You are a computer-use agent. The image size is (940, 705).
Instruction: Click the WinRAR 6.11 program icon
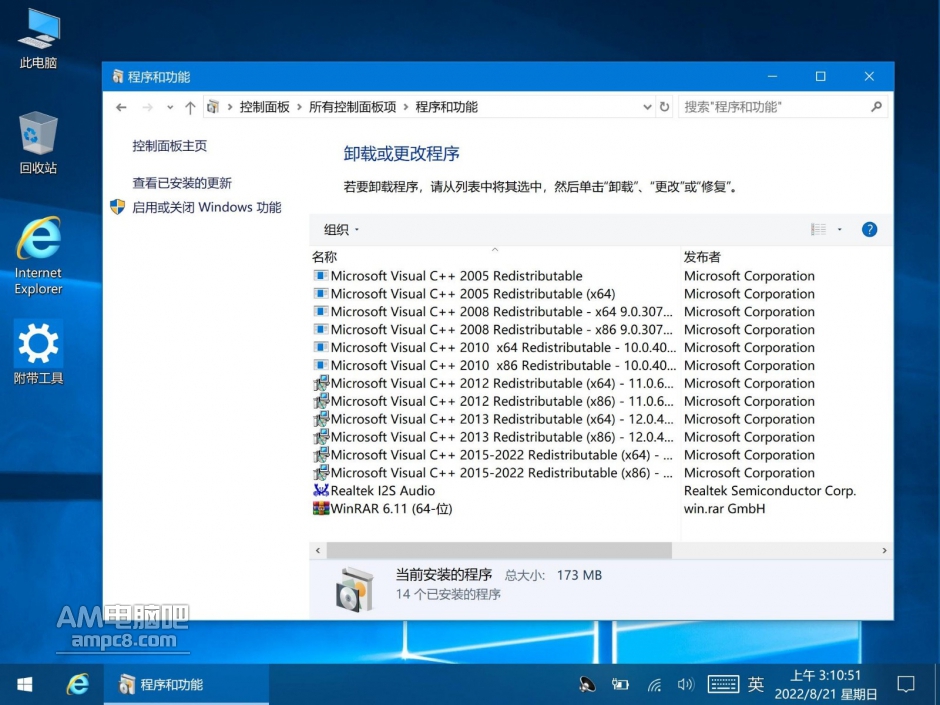click(x=321, y=508)
